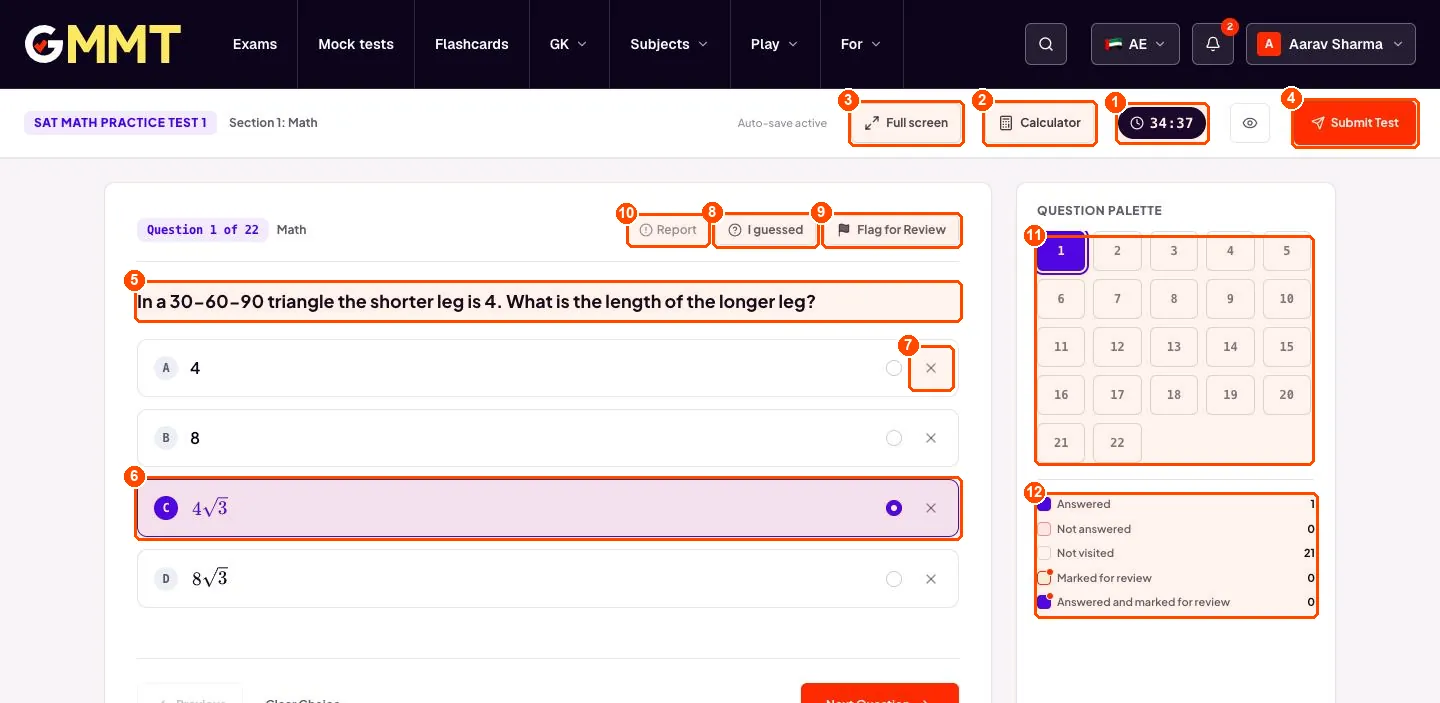Go to Exams in navigation
Screen dimensions: 1440x703
(255, 44)
